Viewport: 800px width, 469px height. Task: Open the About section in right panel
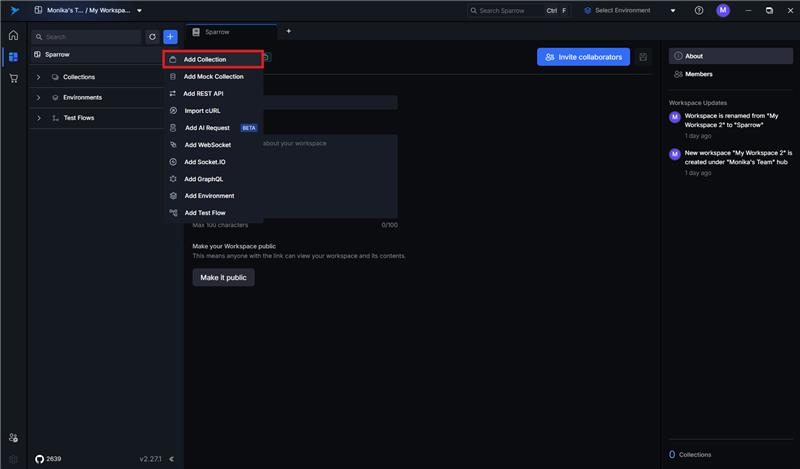731,56
